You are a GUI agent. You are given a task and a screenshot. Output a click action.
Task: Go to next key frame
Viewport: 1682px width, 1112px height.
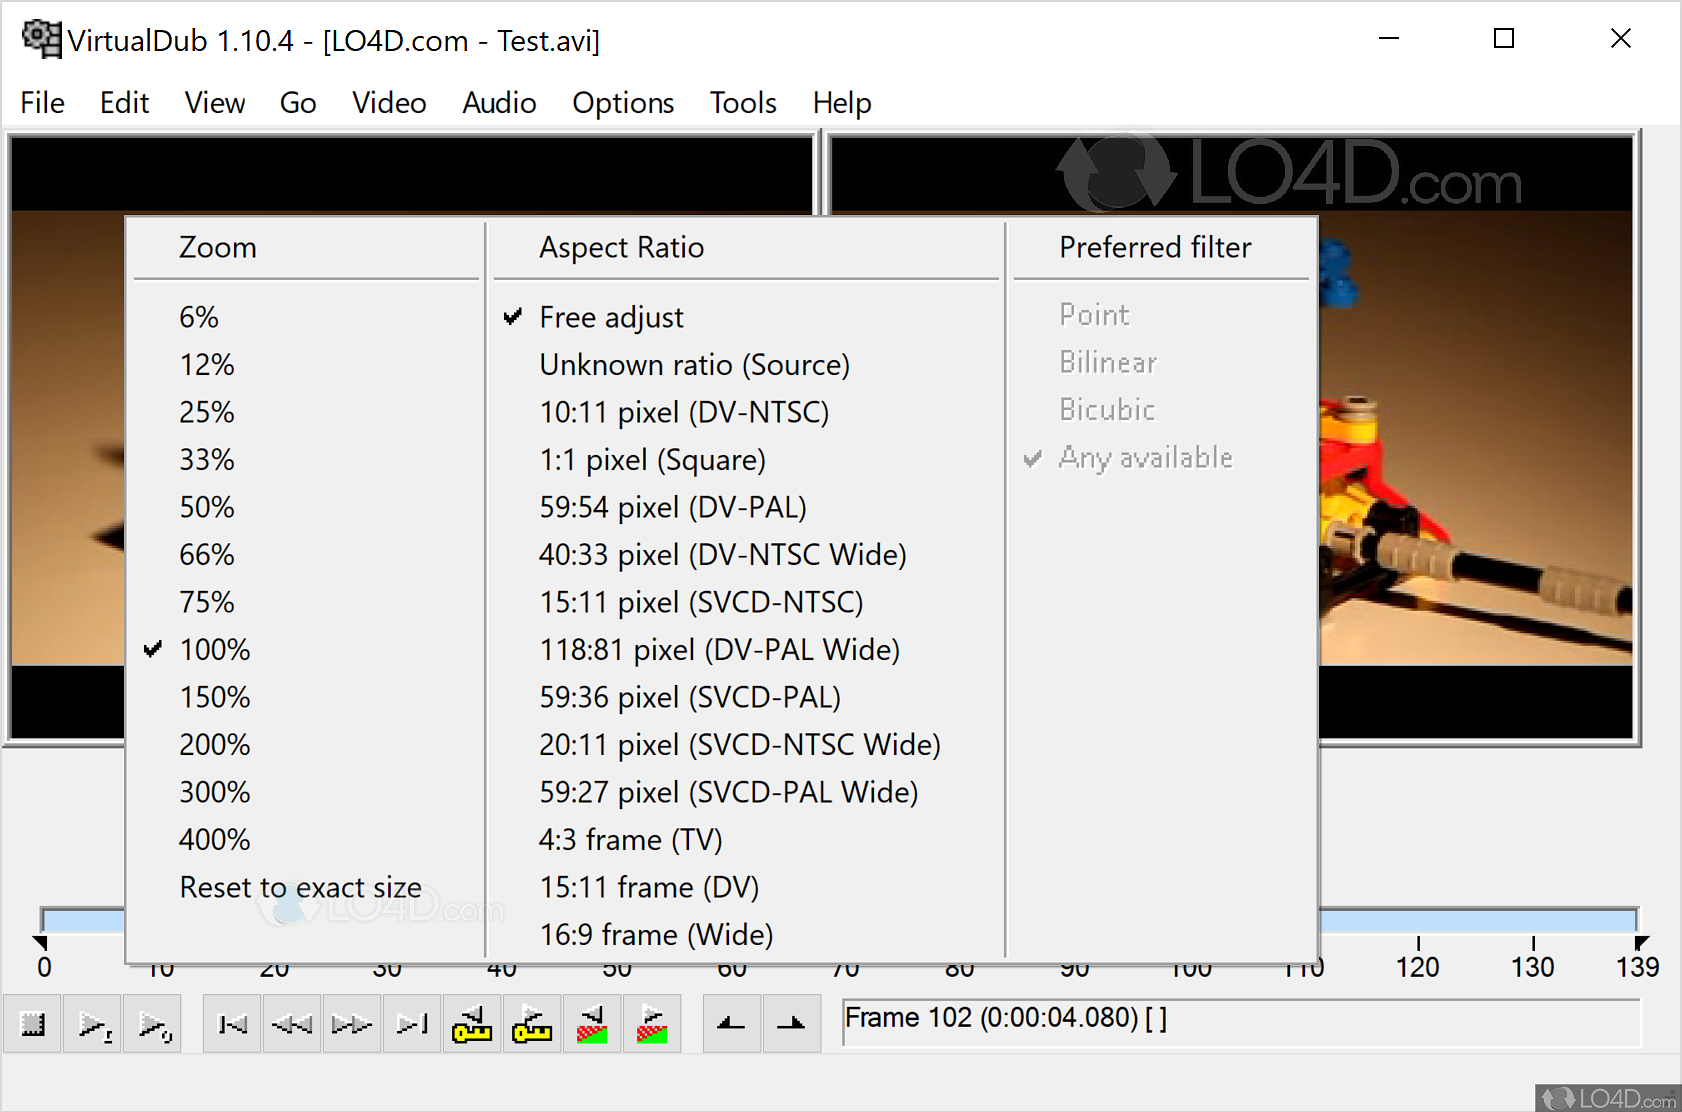pyautogui.click(x=532, y=1024)
